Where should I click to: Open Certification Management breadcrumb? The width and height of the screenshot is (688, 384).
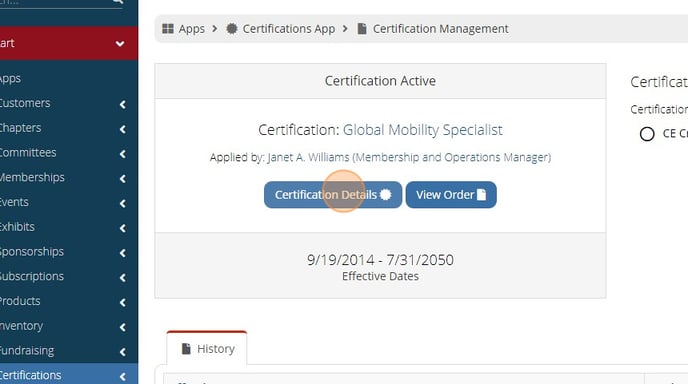point(441,29)
